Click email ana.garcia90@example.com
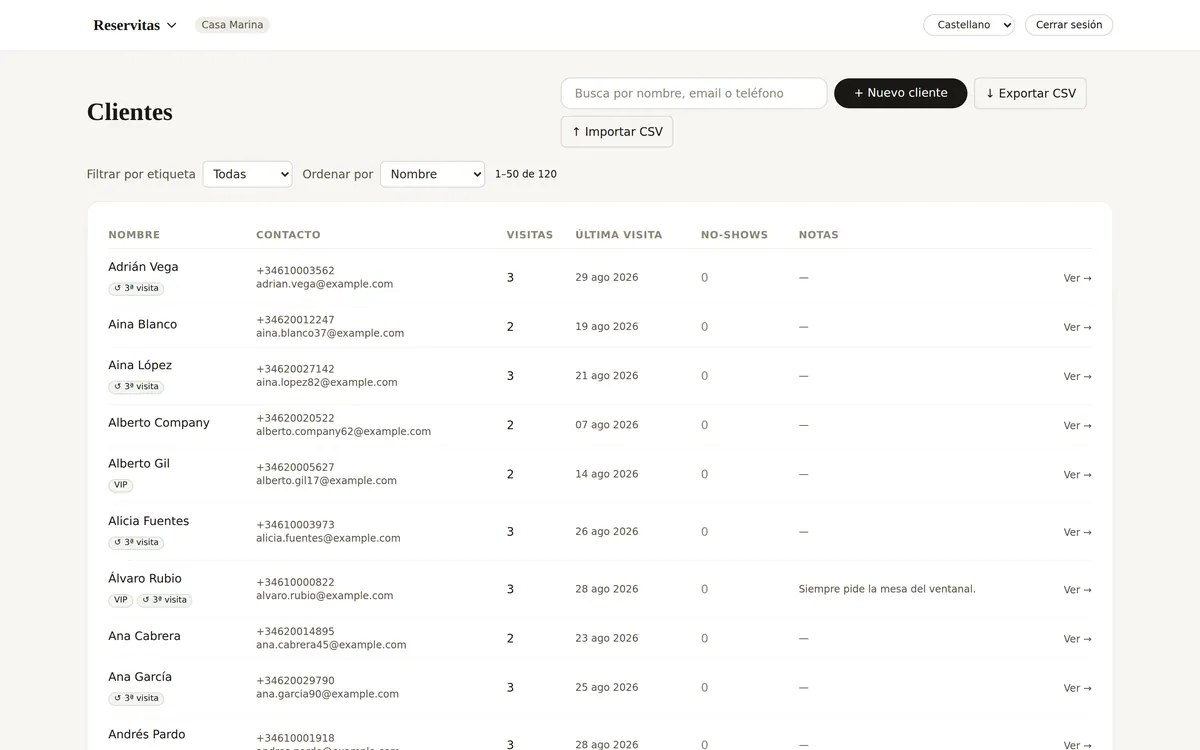This screenshot has width=1200, height=750. coord(327,694)
